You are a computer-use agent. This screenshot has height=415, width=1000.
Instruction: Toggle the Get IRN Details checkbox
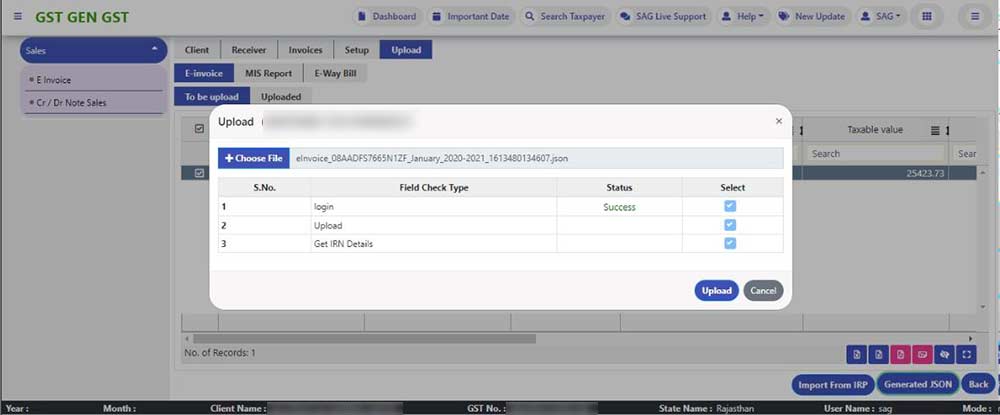(730, 243)
